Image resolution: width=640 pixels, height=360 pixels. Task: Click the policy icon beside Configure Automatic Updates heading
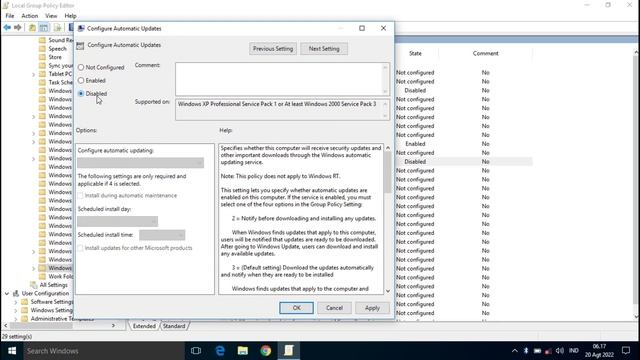coord(80,46)
